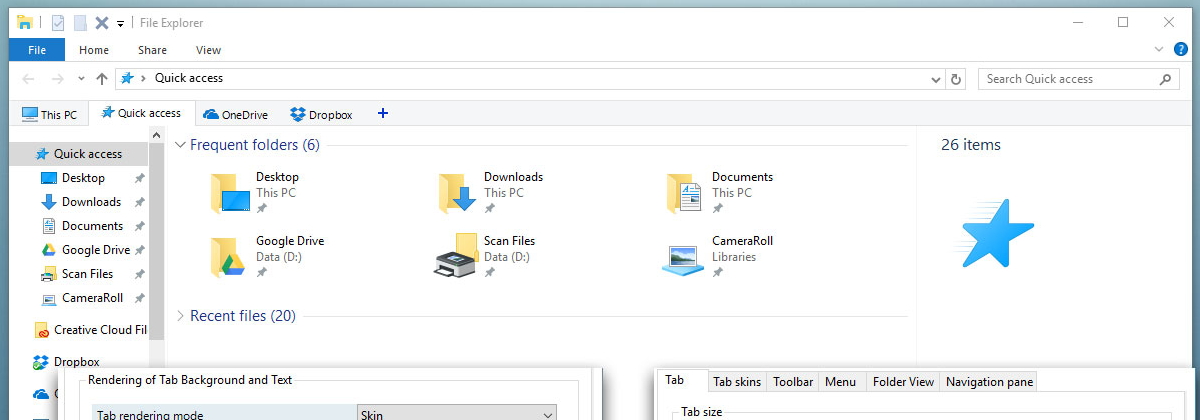The image size is (1200, 420).
Task: Click the Quick access address bar path
Action: point(189,78)
